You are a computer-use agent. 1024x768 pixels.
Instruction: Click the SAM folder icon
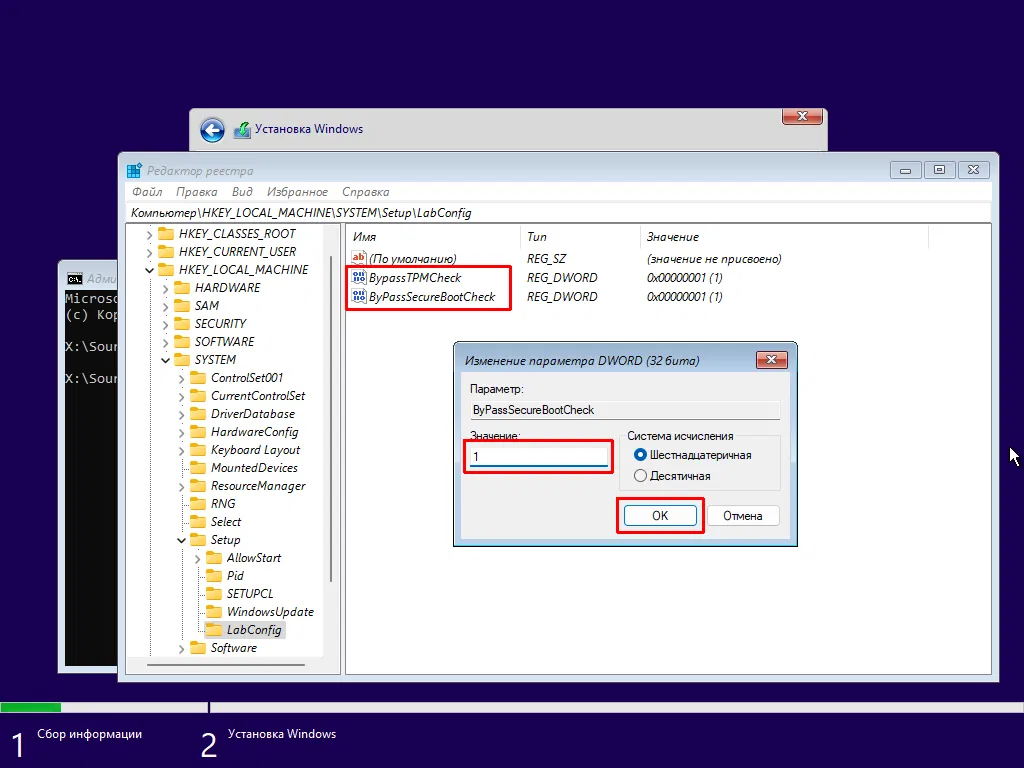(182, 306)
